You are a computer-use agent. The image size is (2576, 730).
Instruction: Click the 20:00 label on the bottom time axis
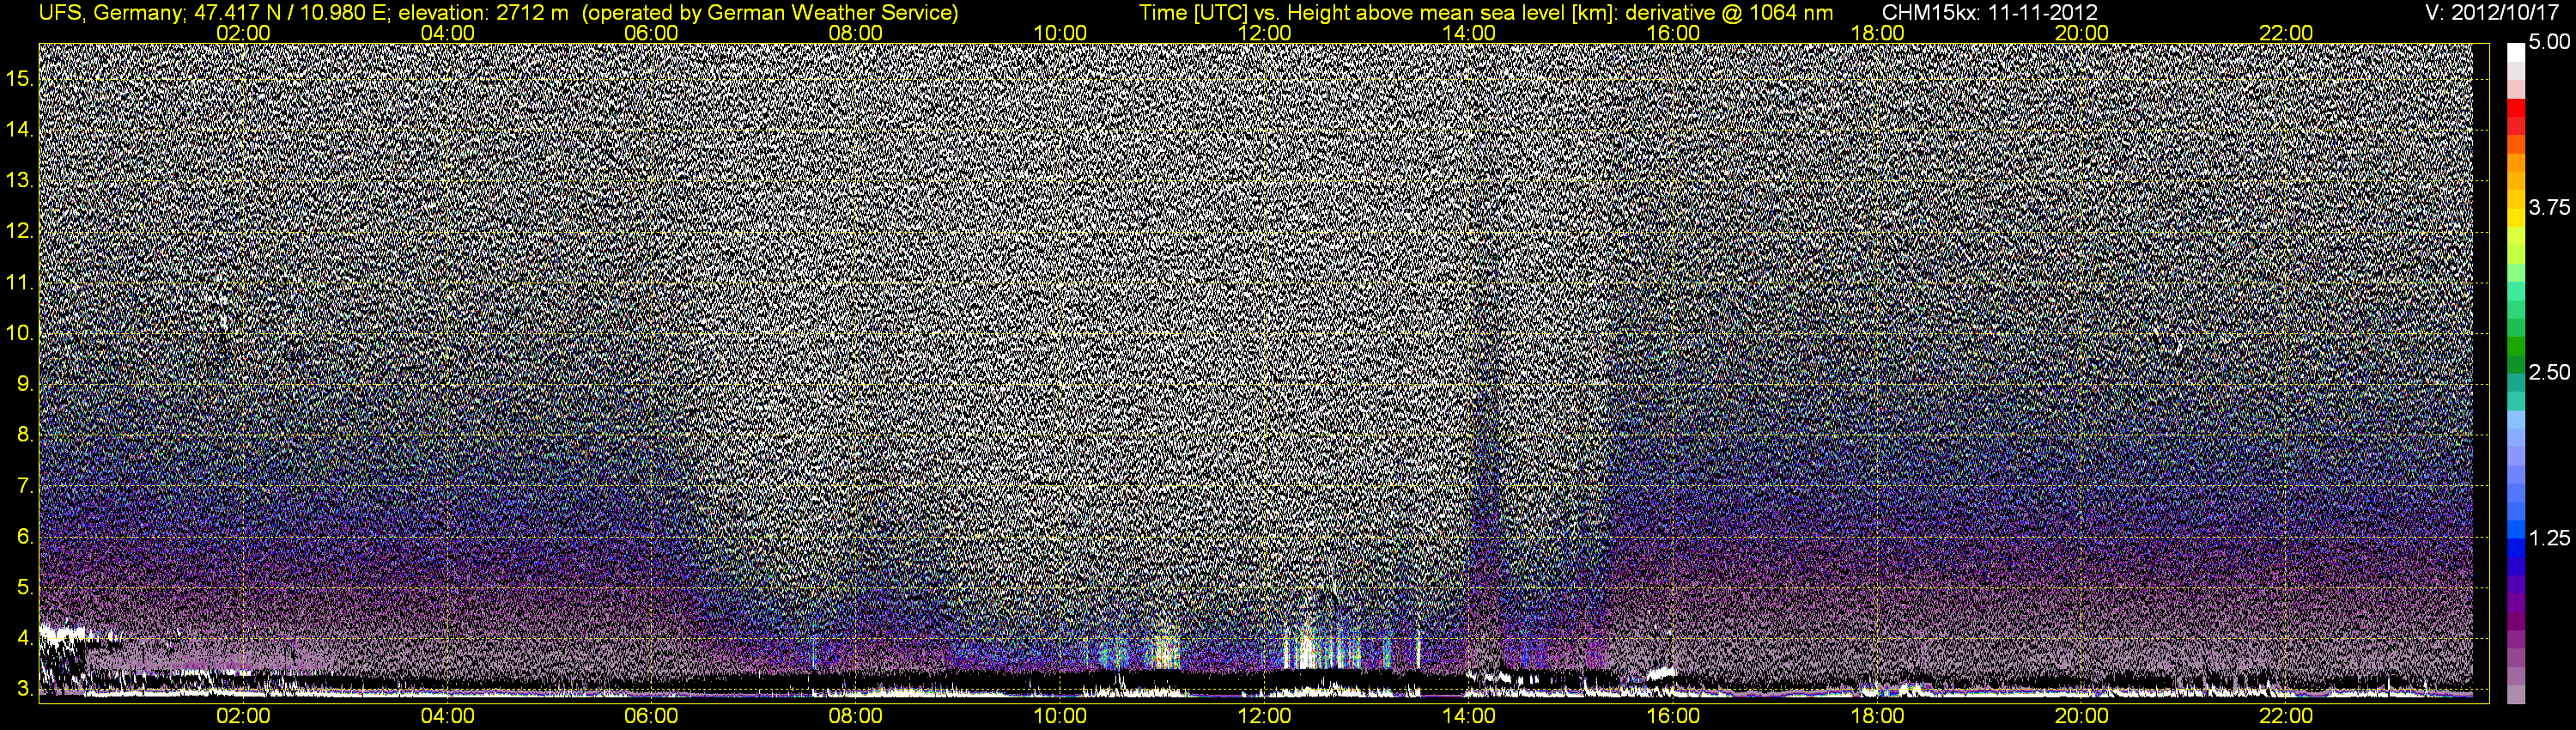[x=2082, y=716]
